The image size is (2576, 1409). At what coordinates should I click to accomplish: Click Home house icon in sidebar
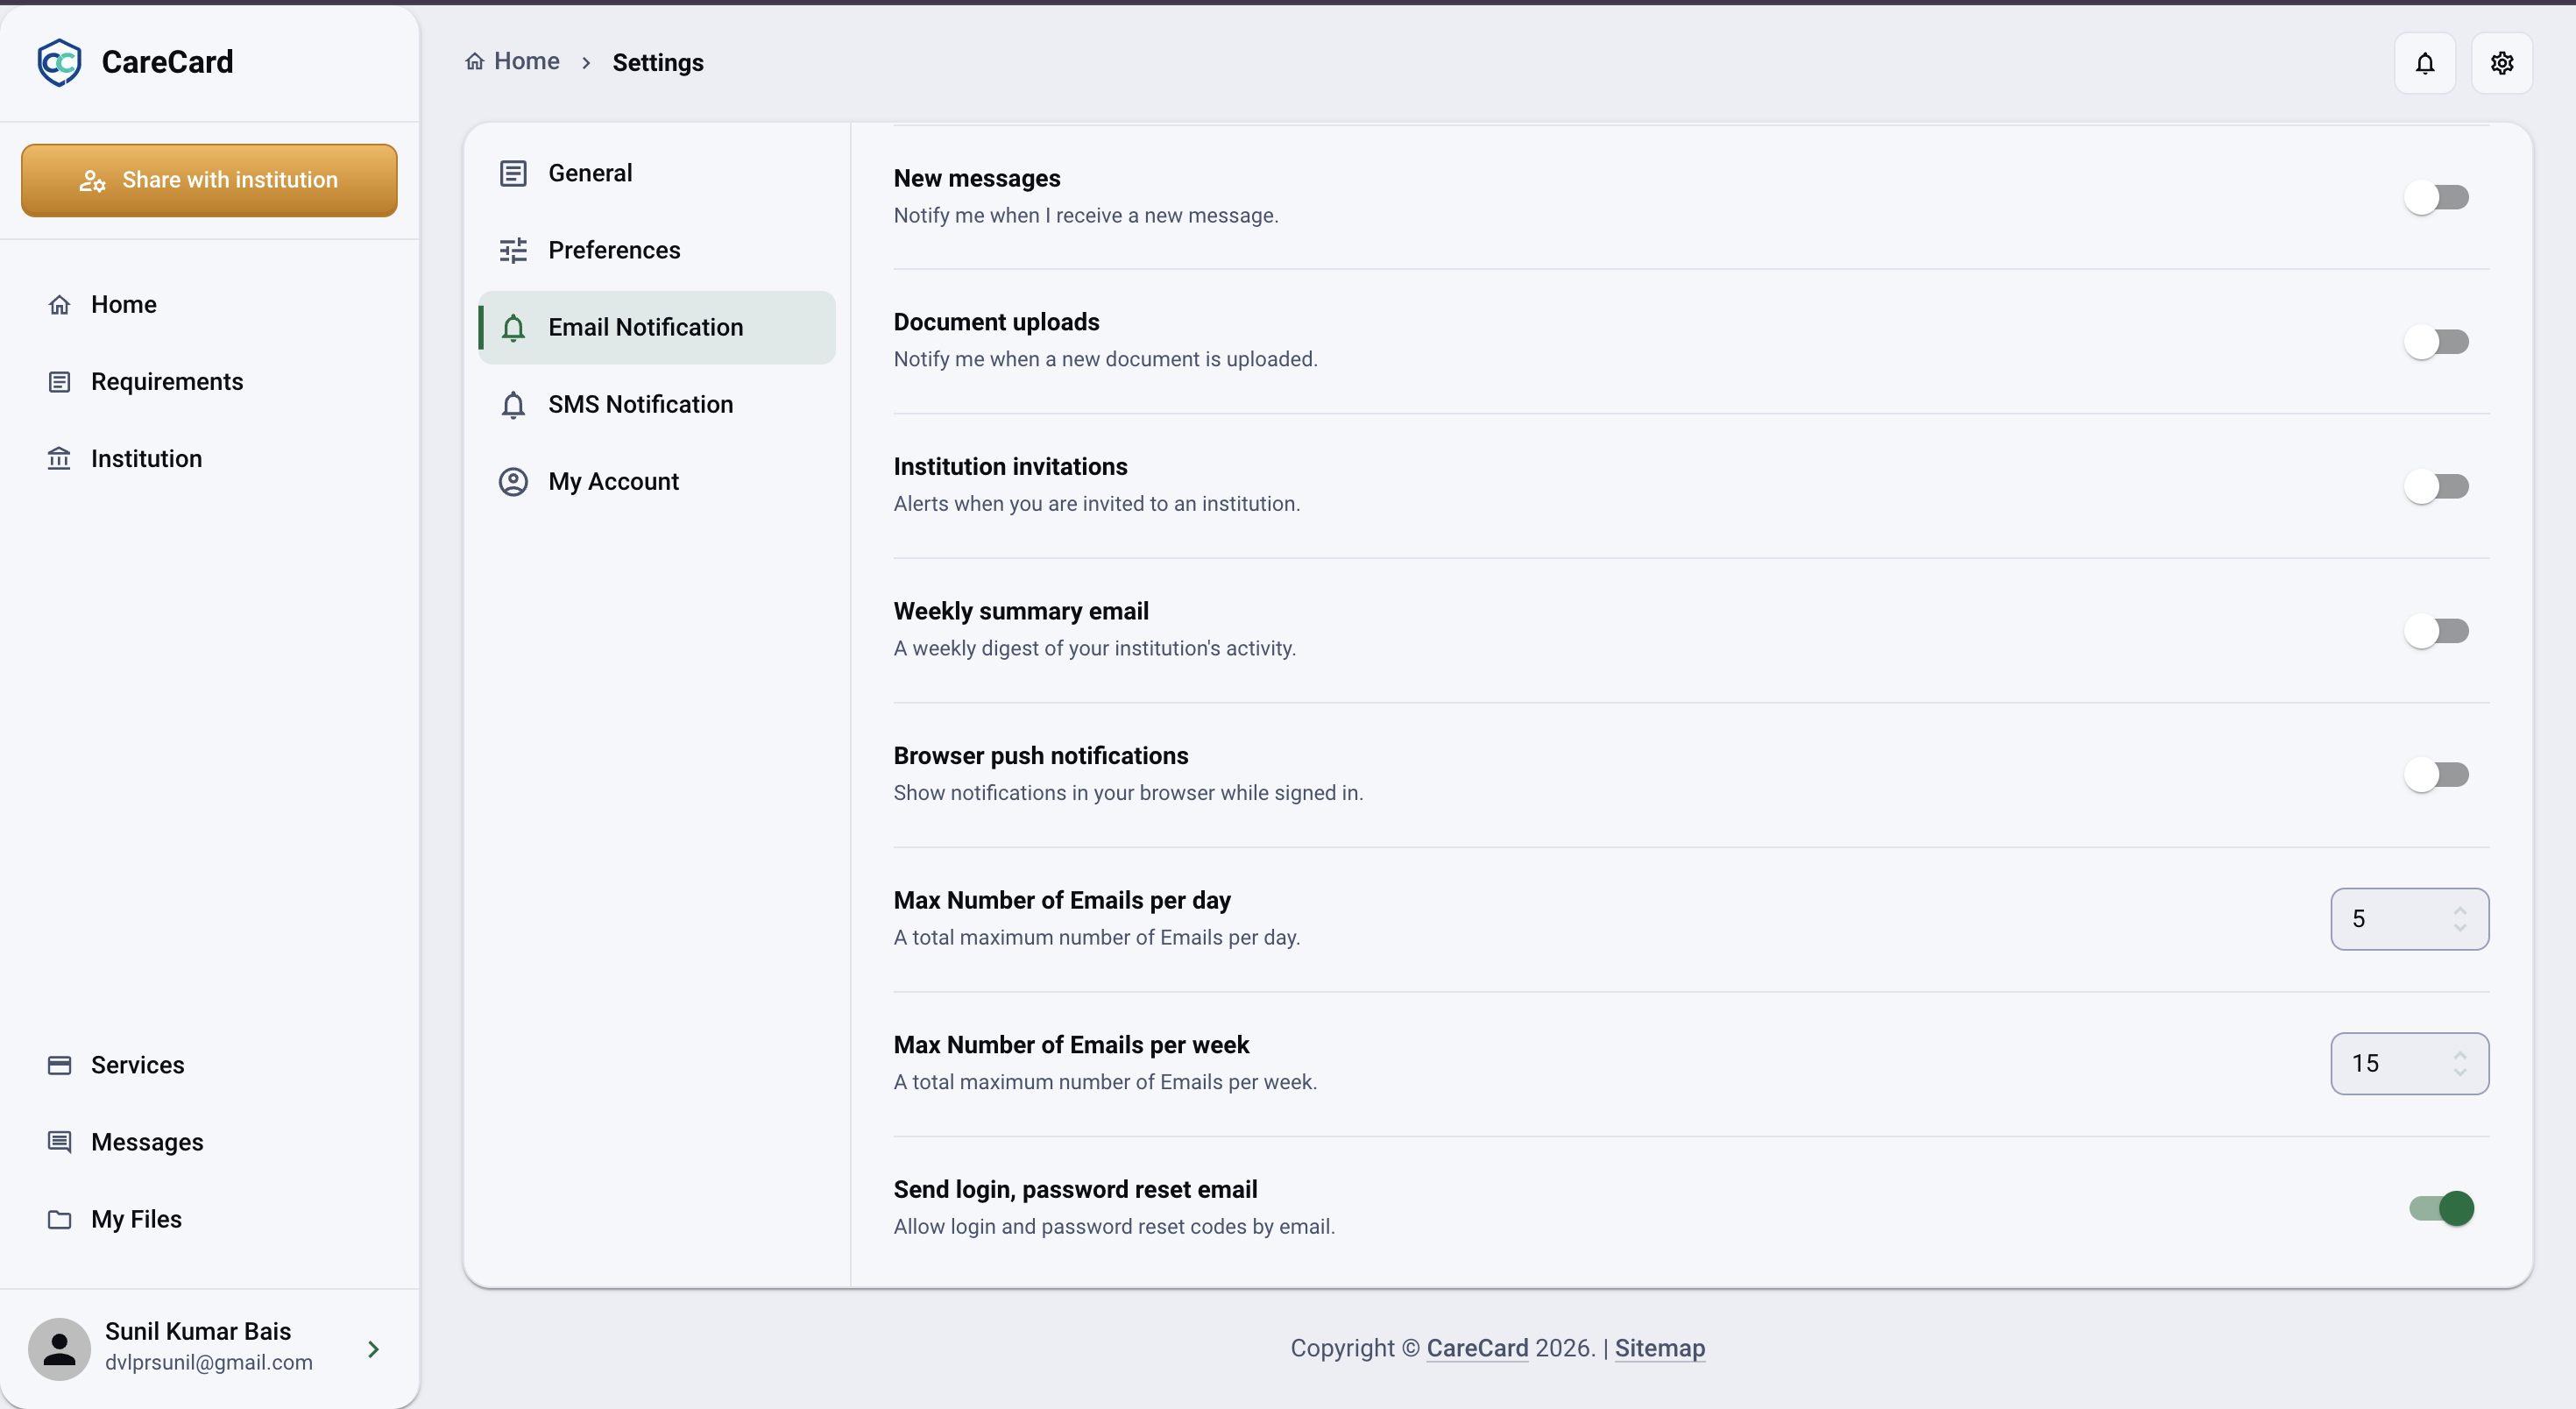click(60, 305)
